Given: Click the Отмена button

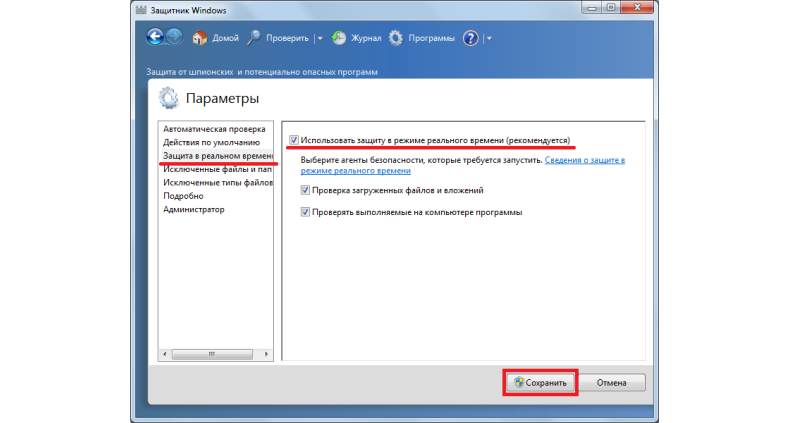Looking at the screenshot, I should 611,383.
